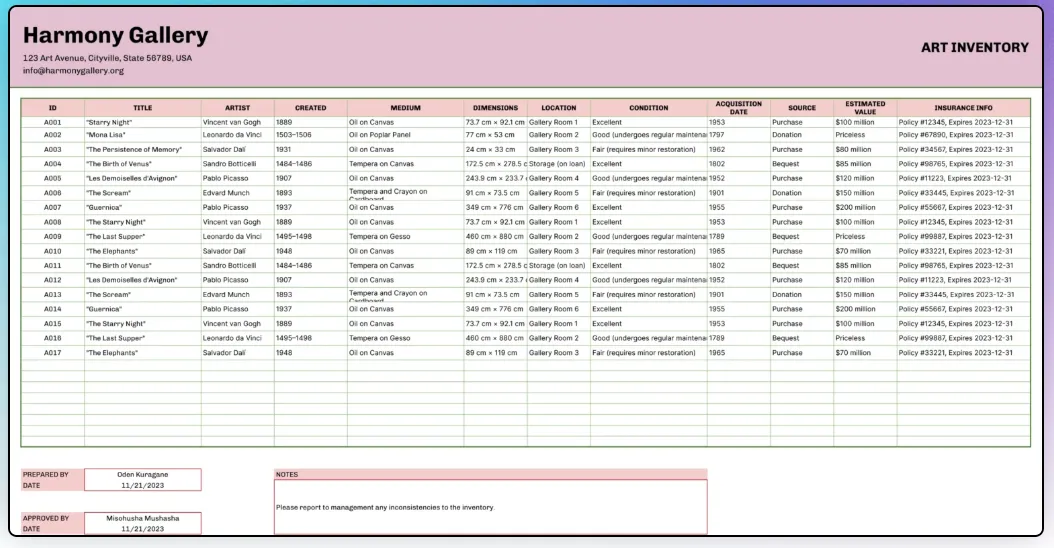The height and width of the screenshot is (548, 1054).
Task: Select Bequest source in row A004
Action: (x=802, y=164)
